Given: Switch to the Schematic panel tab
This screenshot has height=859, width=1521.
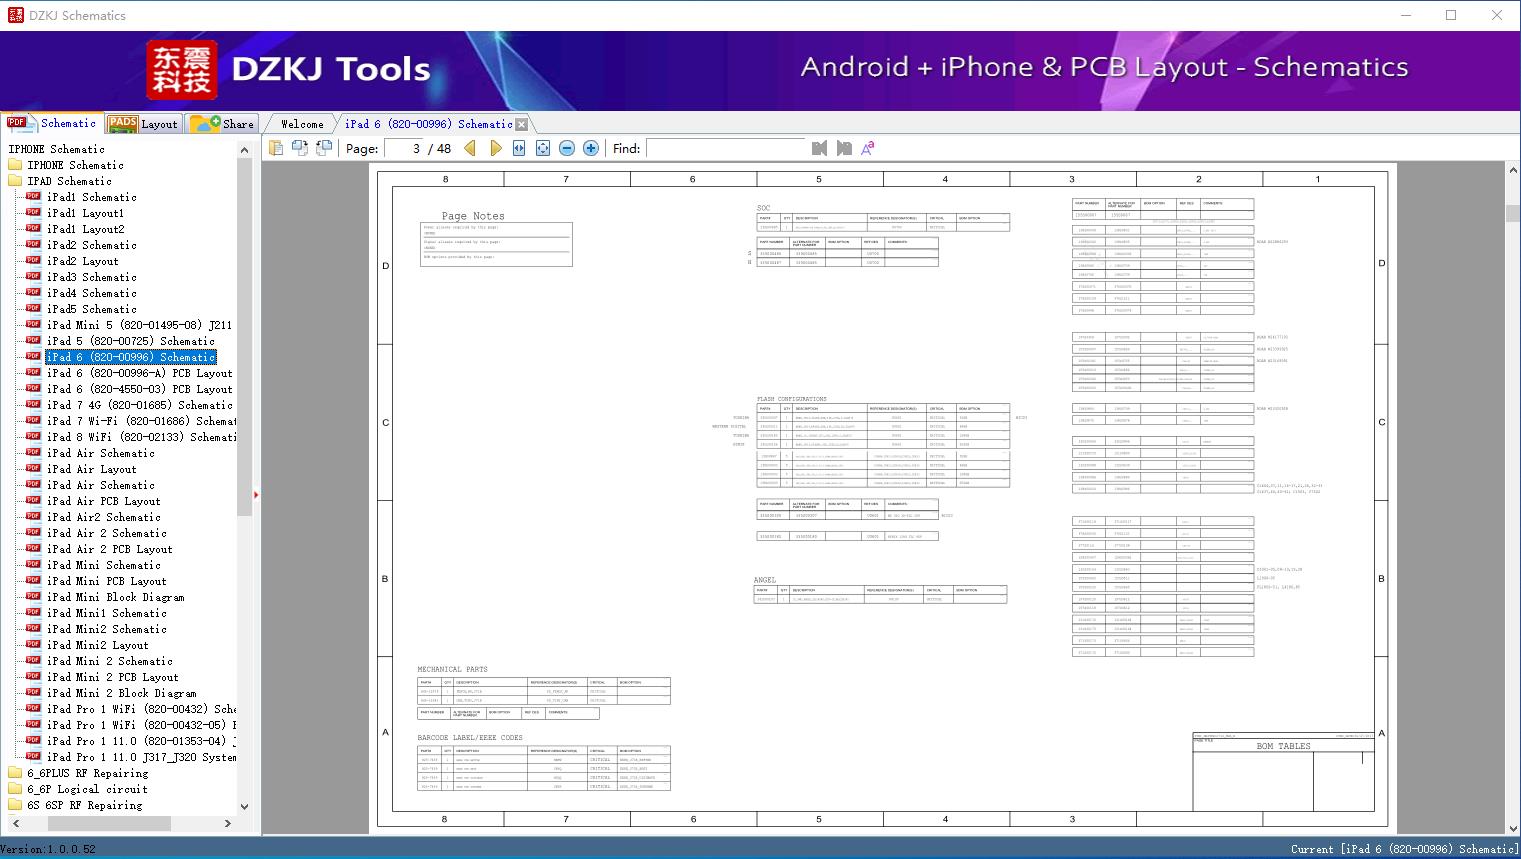Looking at the screenshot, I should pos(52,123).
